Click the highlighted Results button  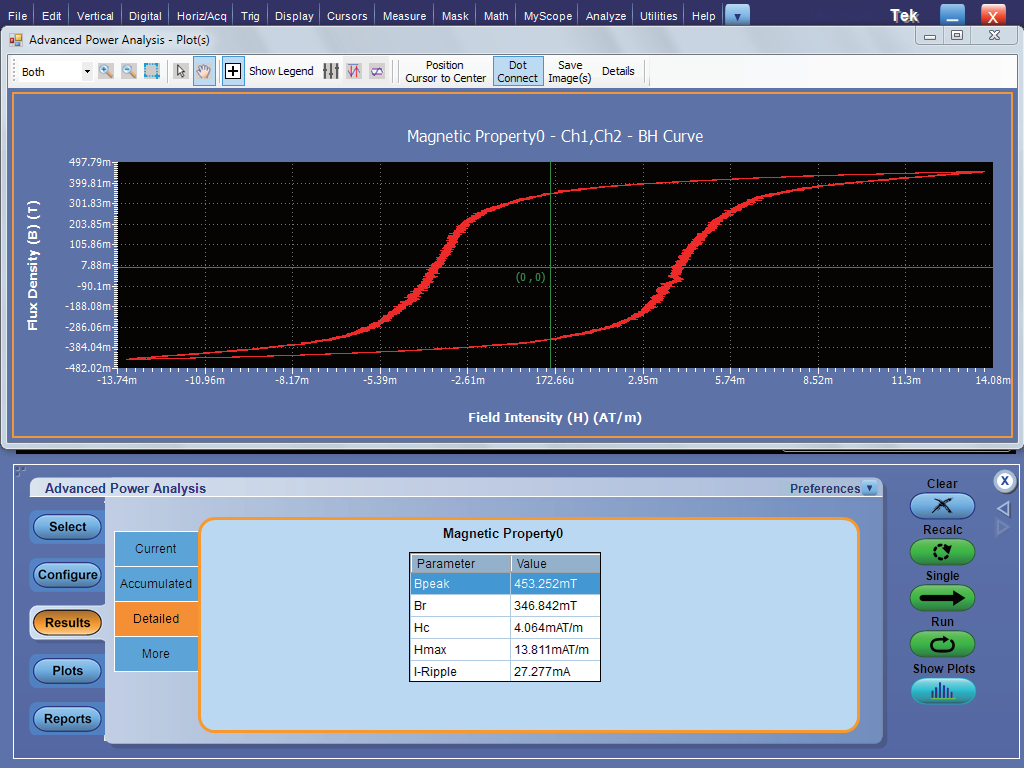click(67, 622)
